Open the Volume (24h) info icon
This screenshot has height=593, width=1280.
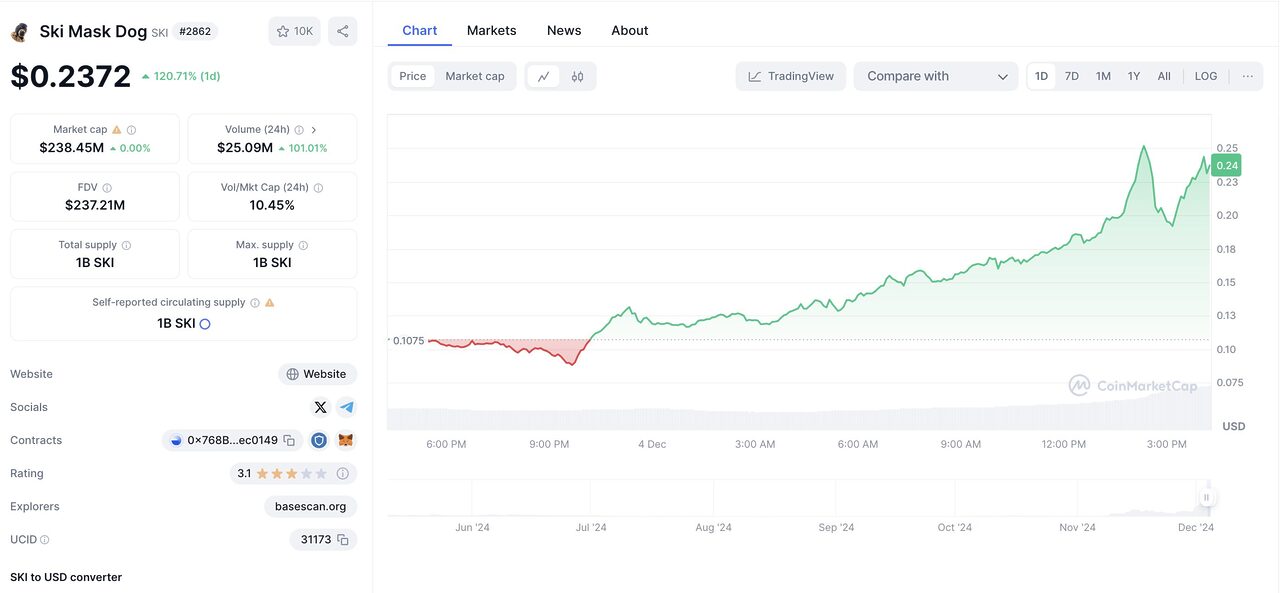pyautogui.click(x=300, y=130)
